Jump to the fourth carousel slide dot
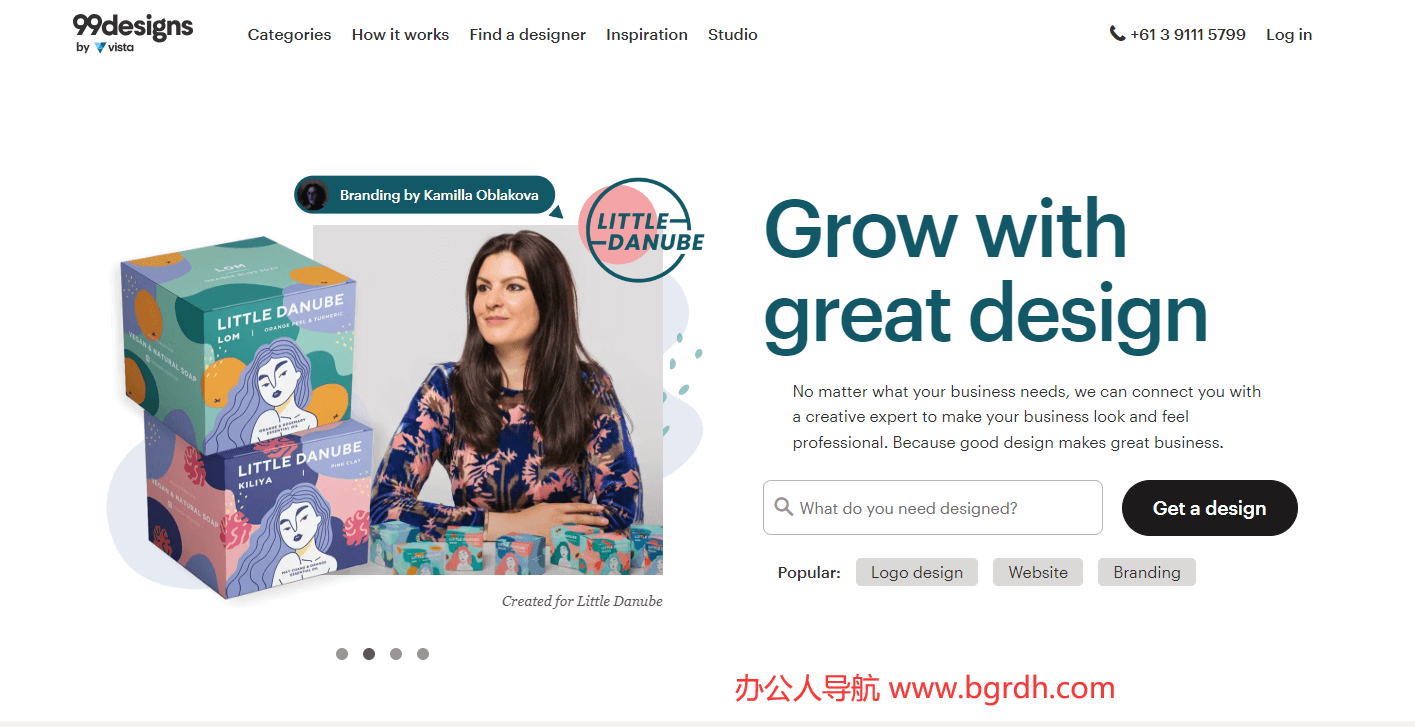Screen dimensions: 1415x727 [423, 654]
